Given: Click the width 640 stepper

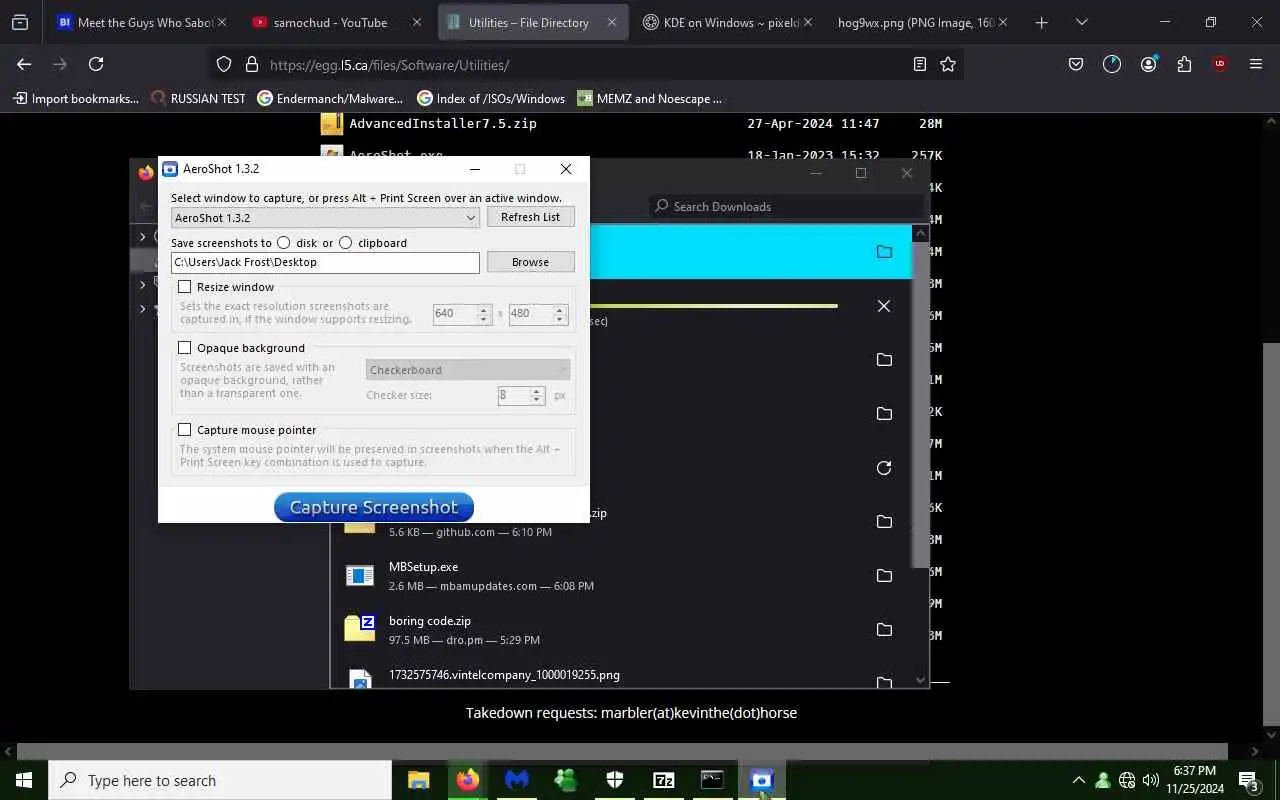Looking at the screenshot, I should pos(484,314).
